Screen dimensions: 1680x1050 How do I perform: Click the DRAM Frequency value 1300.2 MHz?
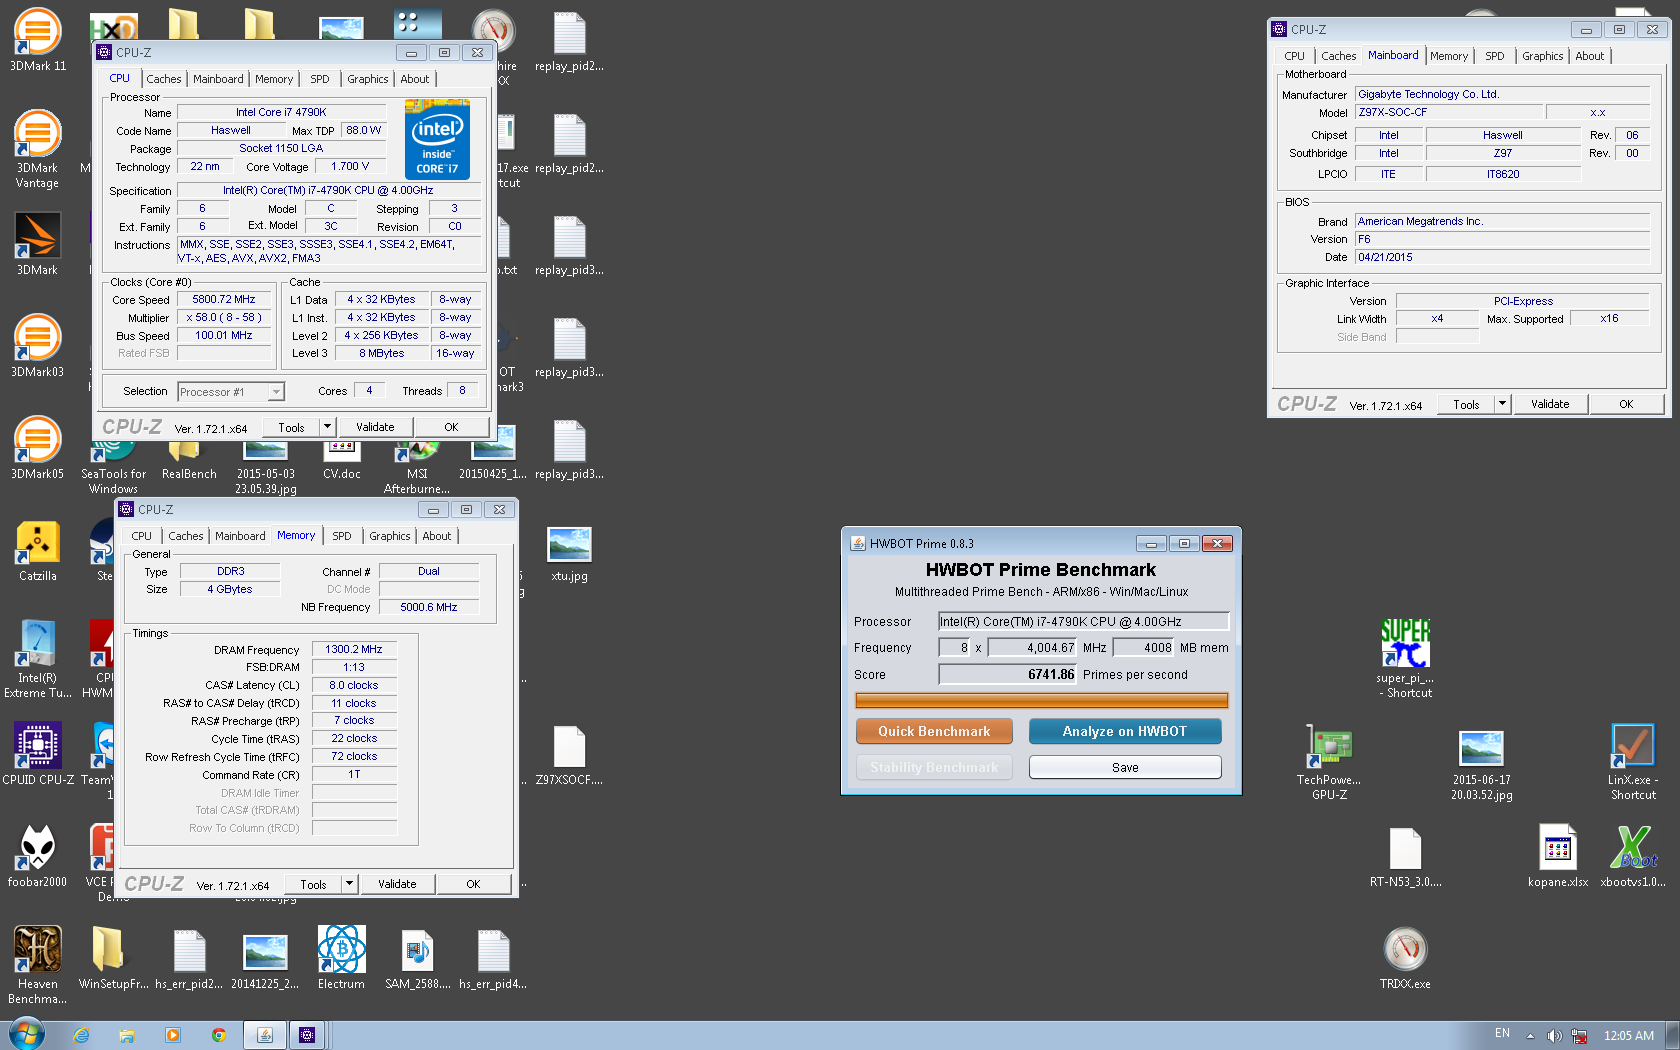(x=354, y=649)
